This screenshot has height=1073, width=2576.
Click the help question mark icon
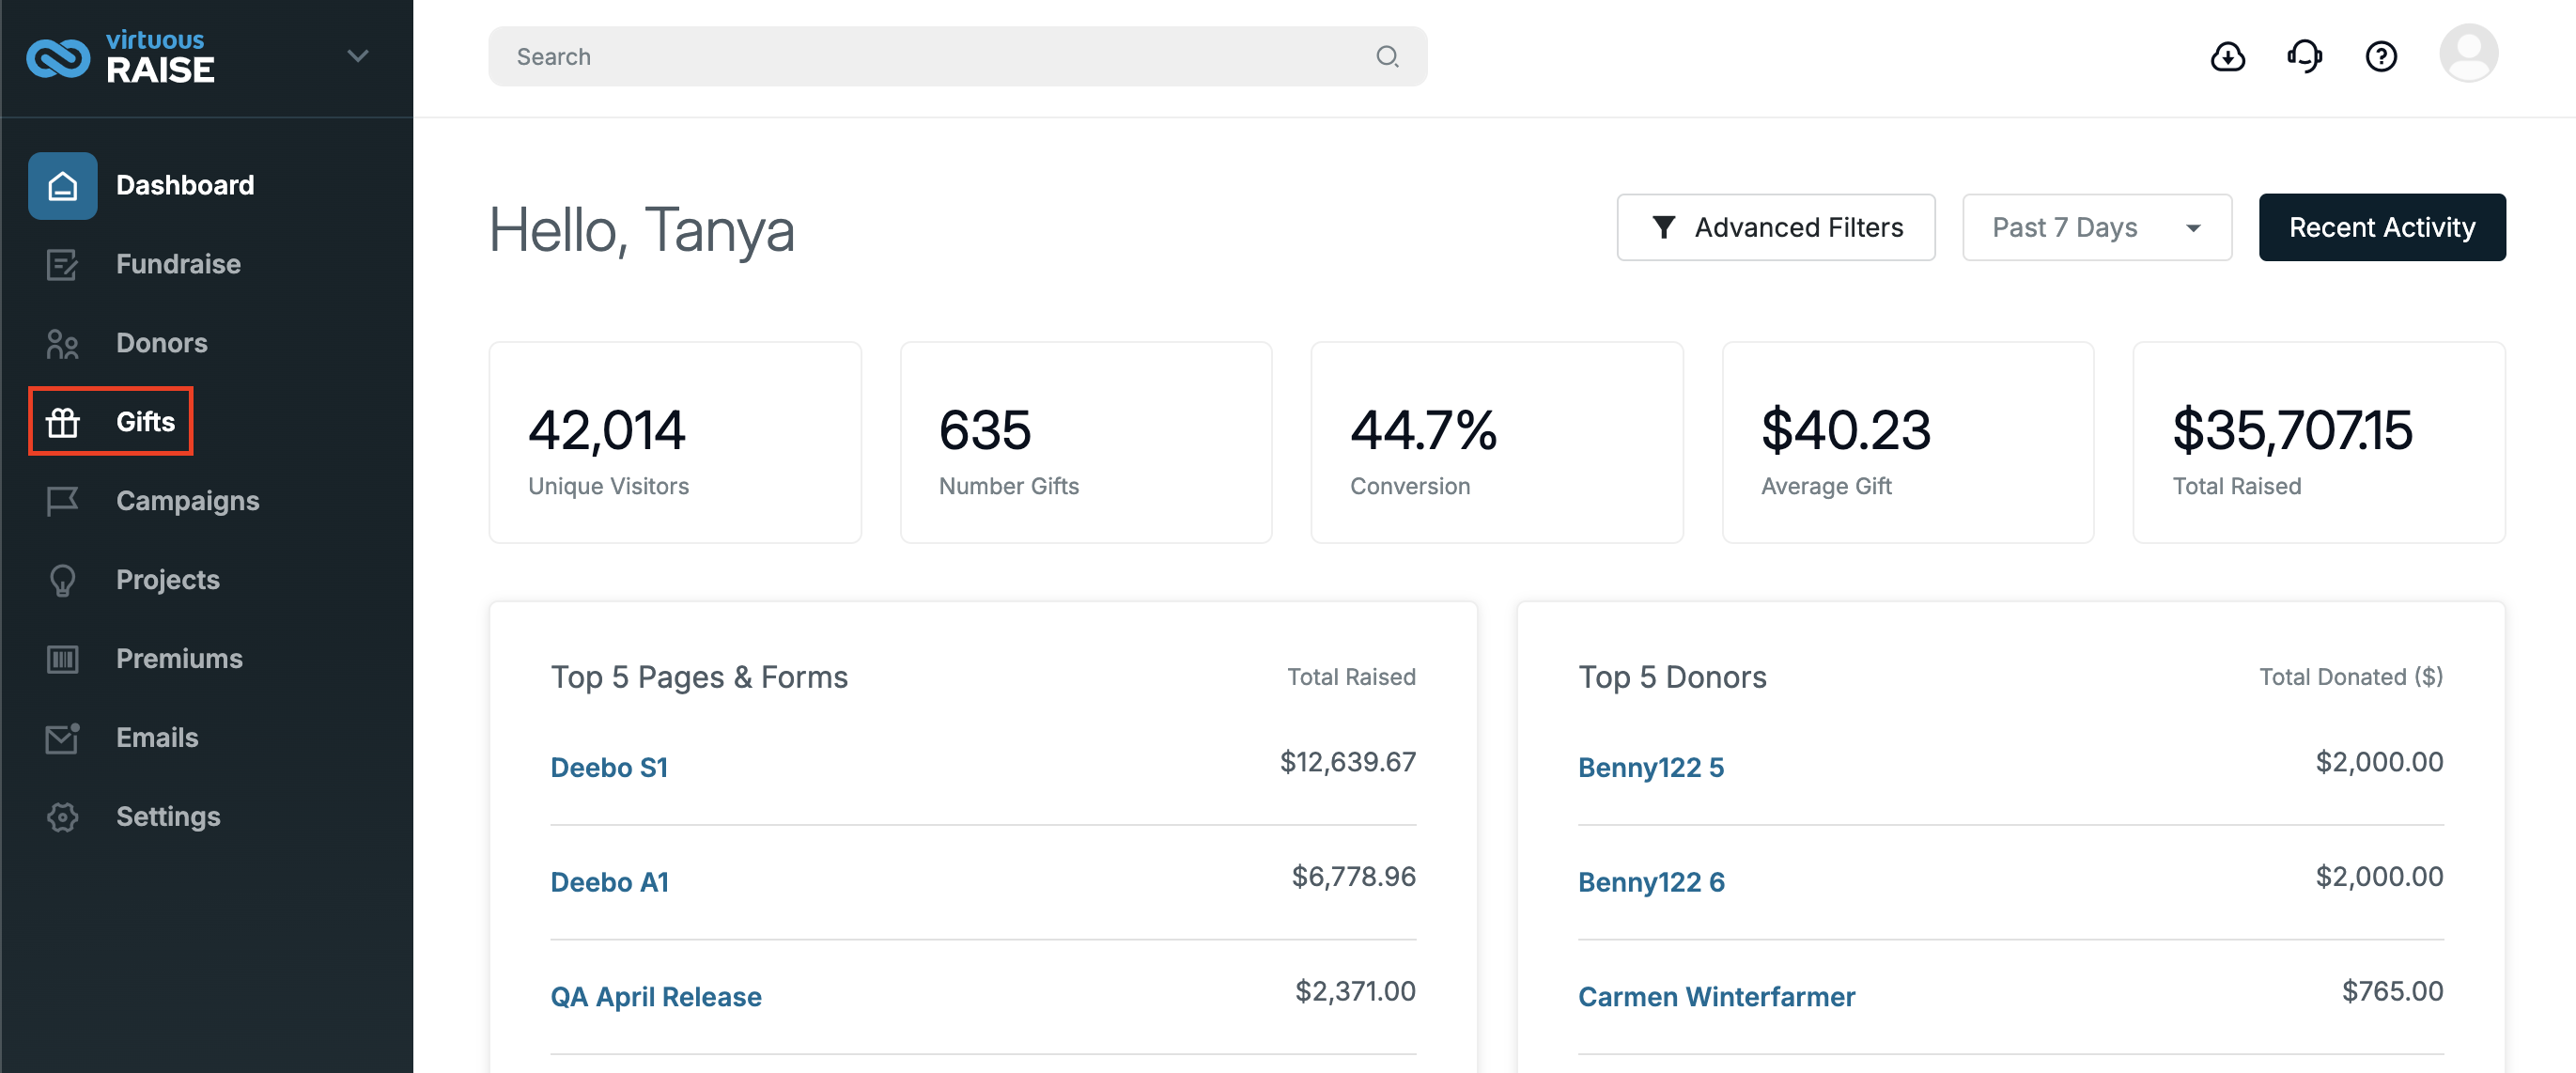click(2381, 56)
